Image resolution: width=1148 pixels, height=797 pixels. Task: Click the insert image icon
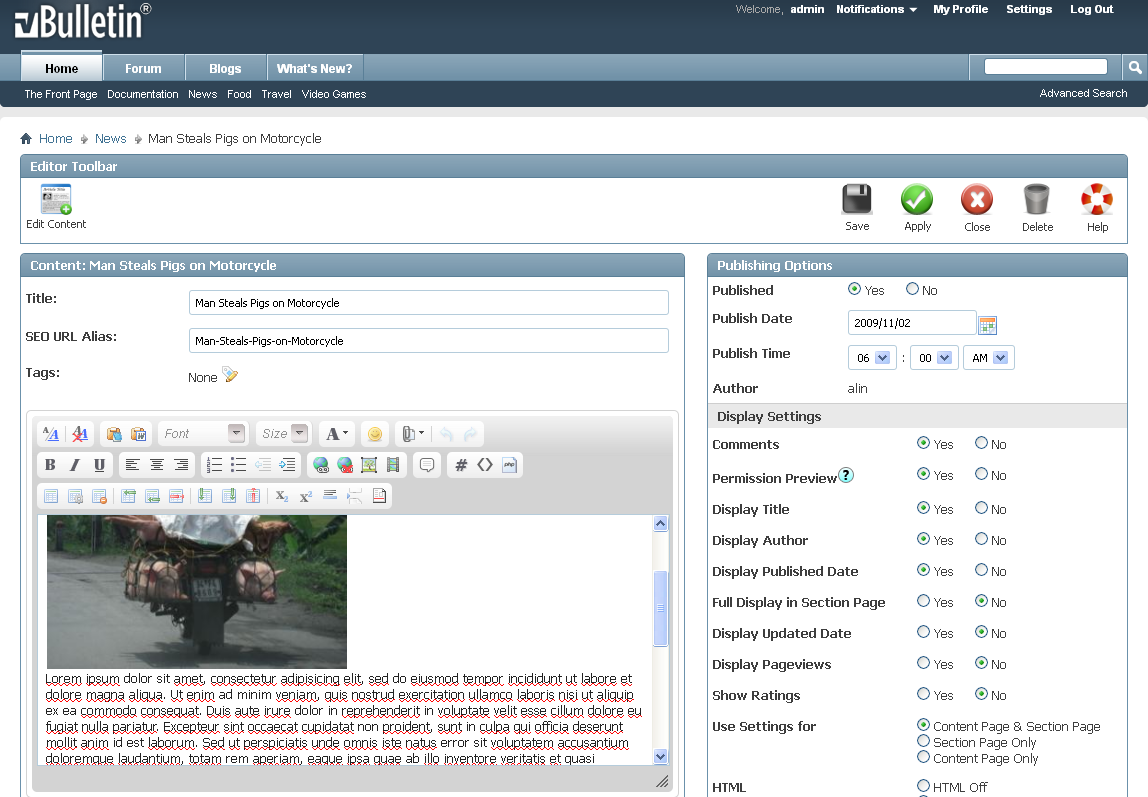[368, 465]
